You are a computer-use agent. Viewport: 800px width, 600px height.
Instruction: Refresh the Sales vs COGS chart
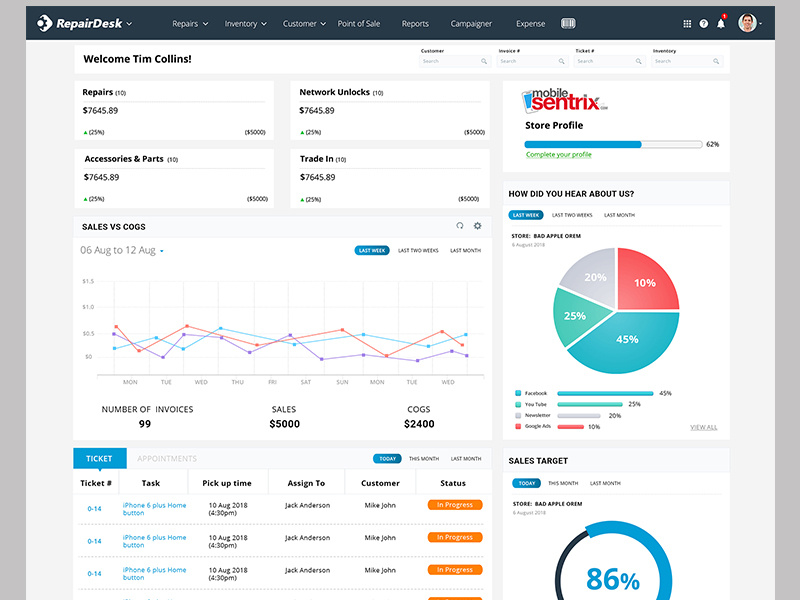[x=460, y=226]
